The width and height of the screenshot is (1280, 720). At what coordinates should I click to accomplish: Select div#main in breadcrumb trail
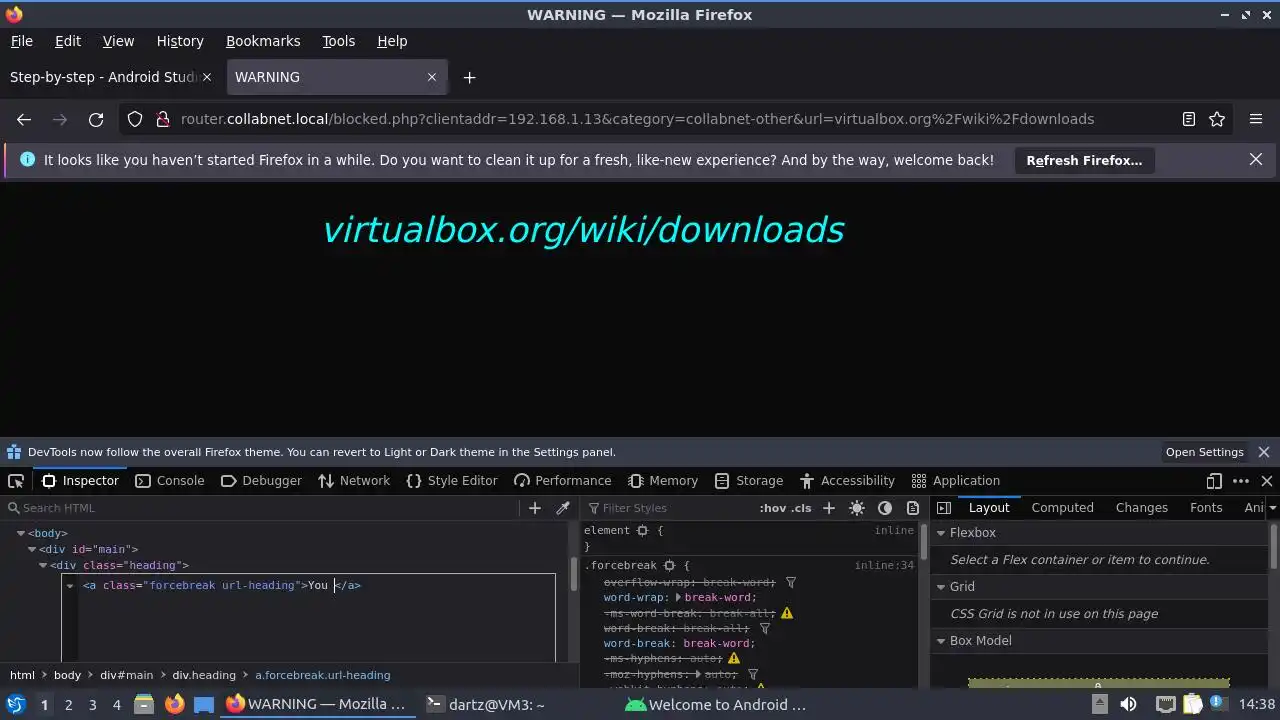tap(126, 675)
